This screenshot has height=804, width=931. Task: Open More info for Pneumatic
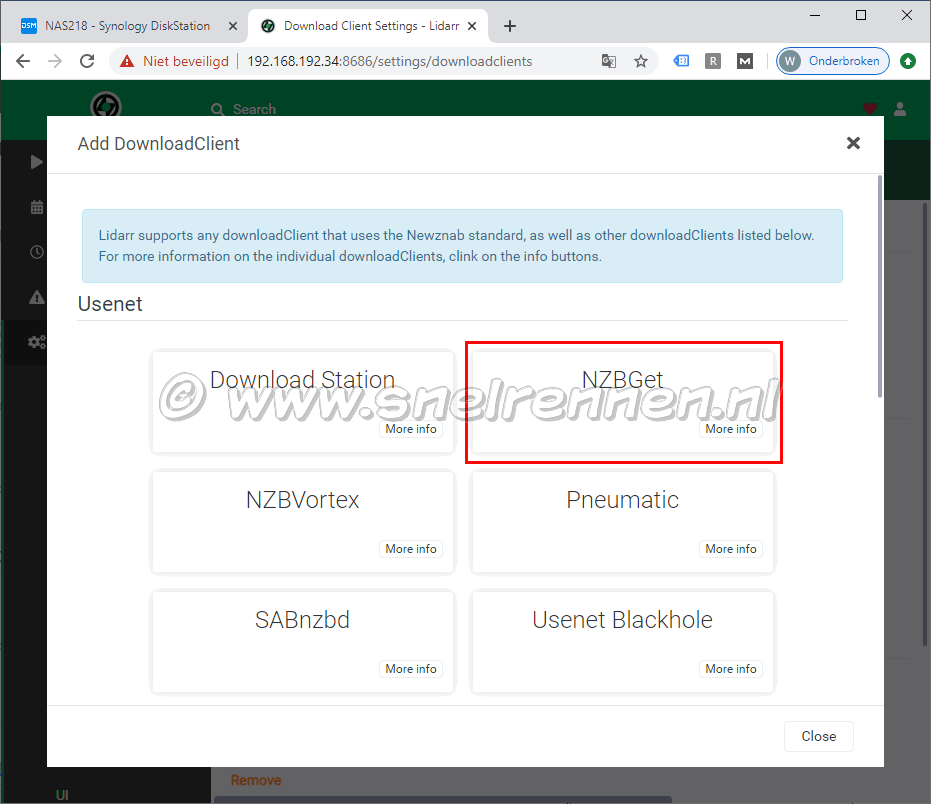pyautogui.click(x=730, y=549)
